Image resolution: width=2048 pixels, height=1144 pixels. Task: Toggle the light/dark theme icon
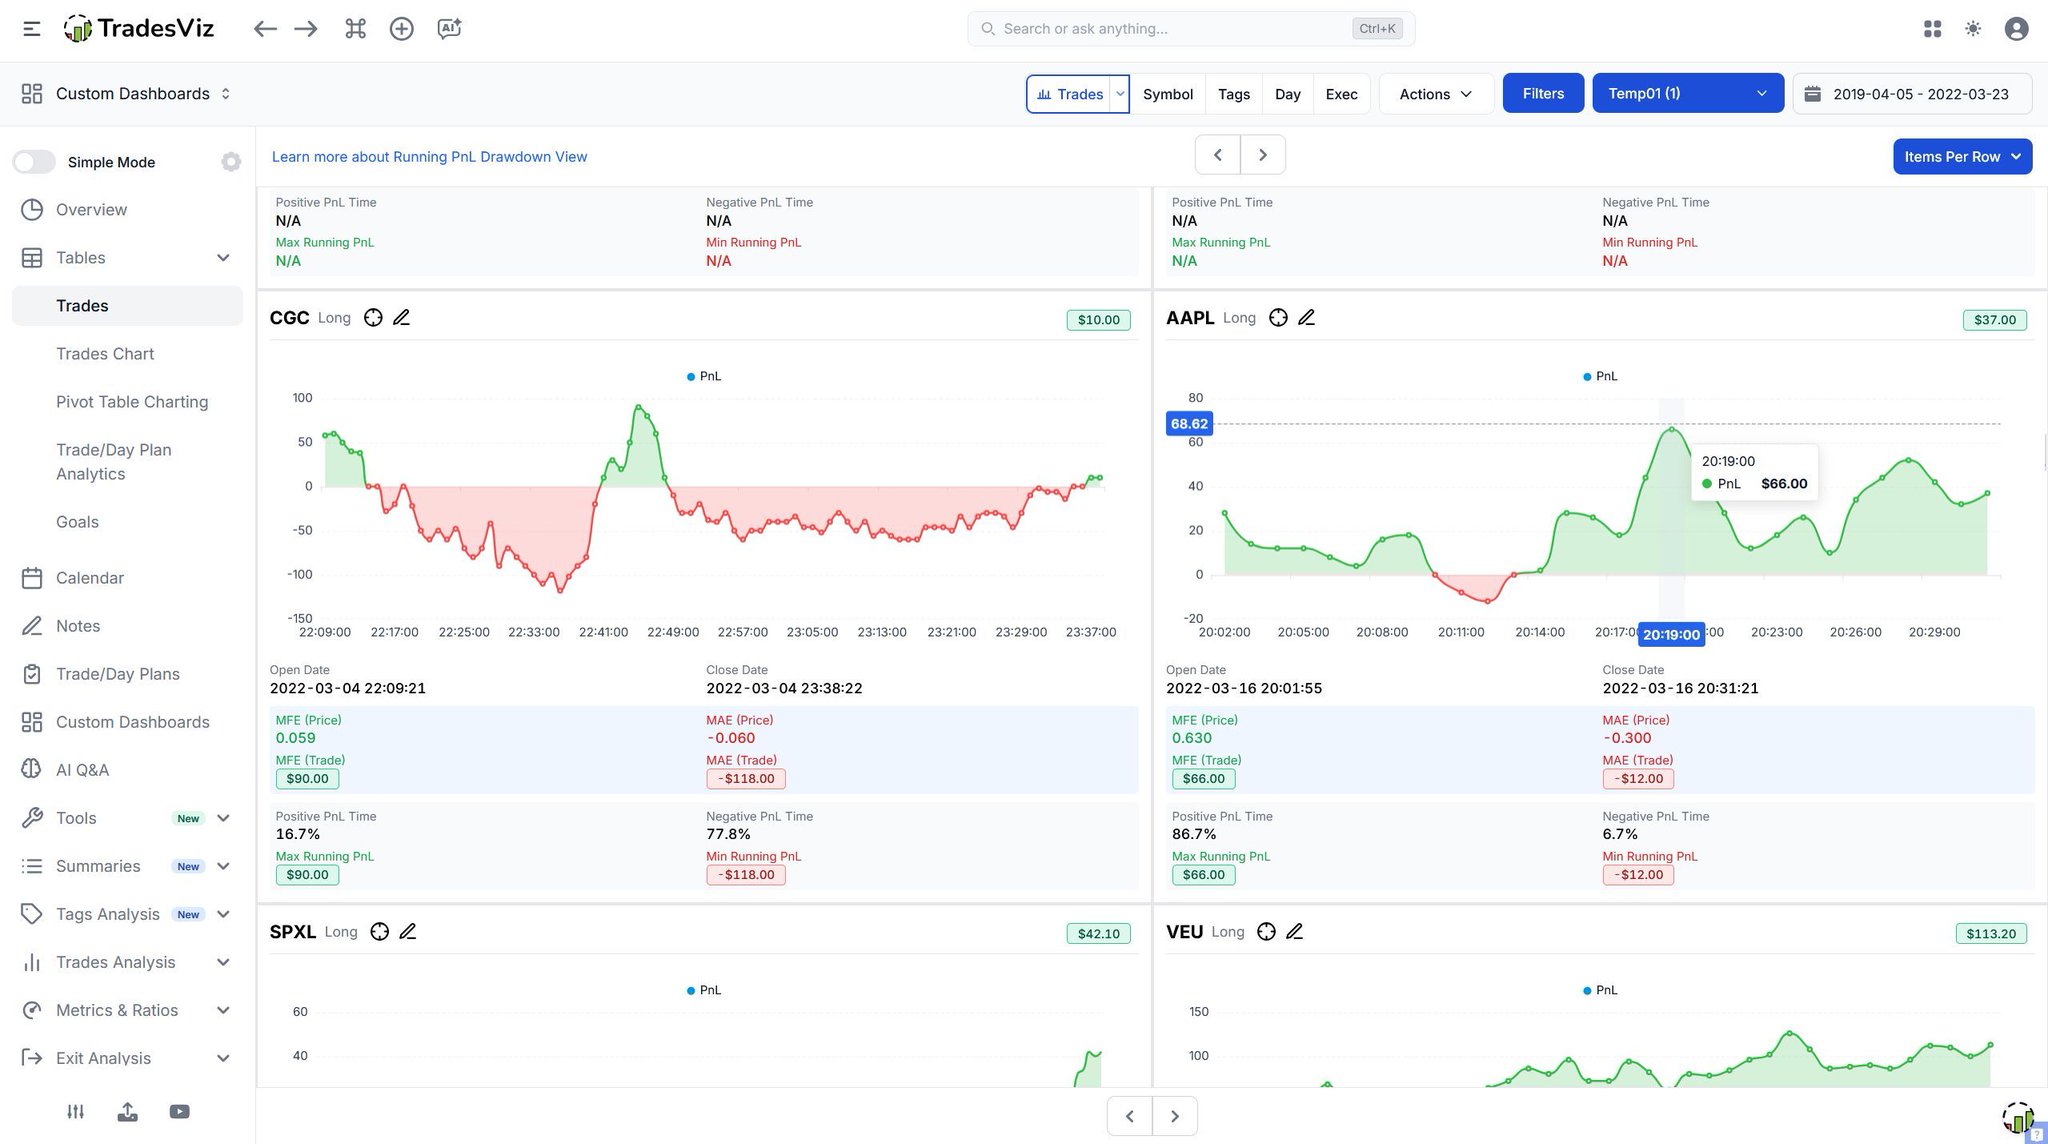pyautogui.click(x=1973, y=29)
